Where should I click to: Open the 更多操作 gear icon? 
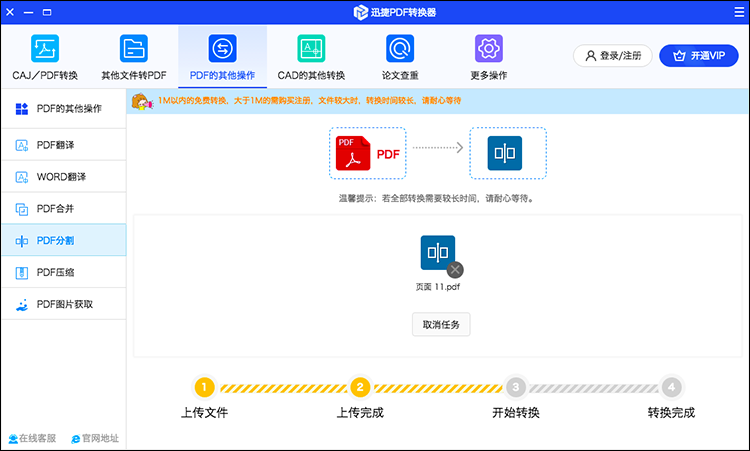tap(489, 48)
